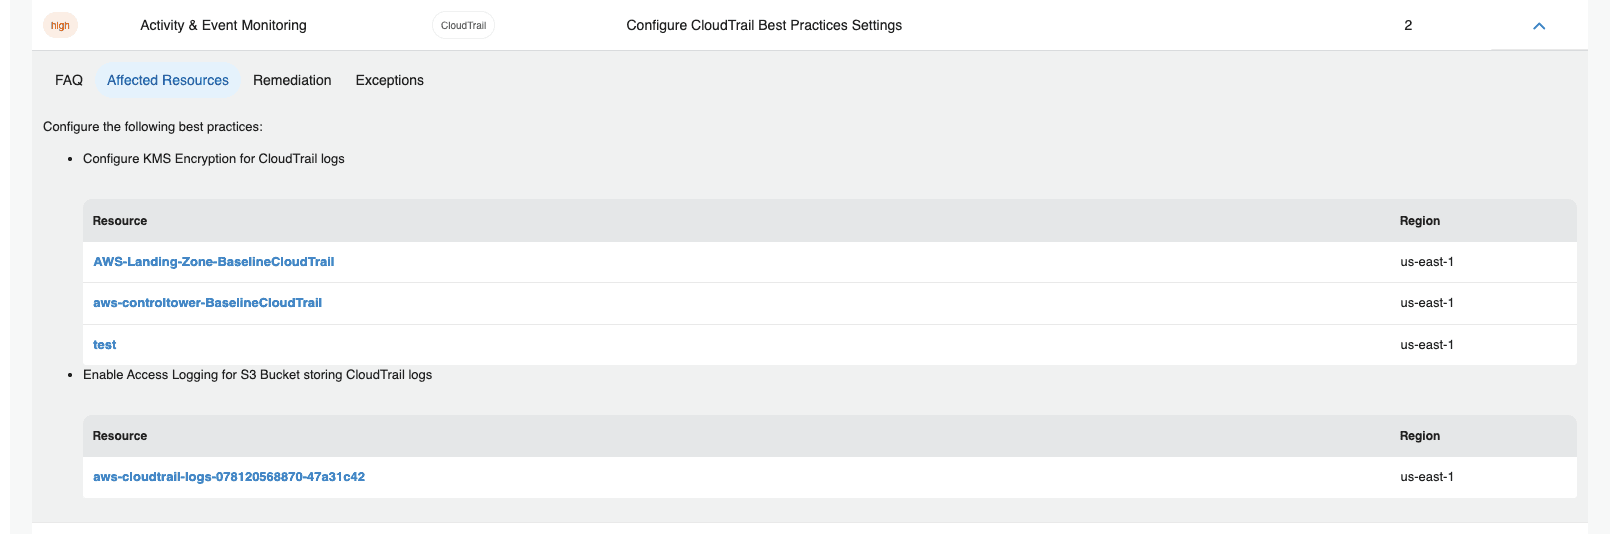Image resolution: width=1620 pixels, height=534 pixels.
Task: Open the test trail resource link
Action: click(x=105, y=345)
